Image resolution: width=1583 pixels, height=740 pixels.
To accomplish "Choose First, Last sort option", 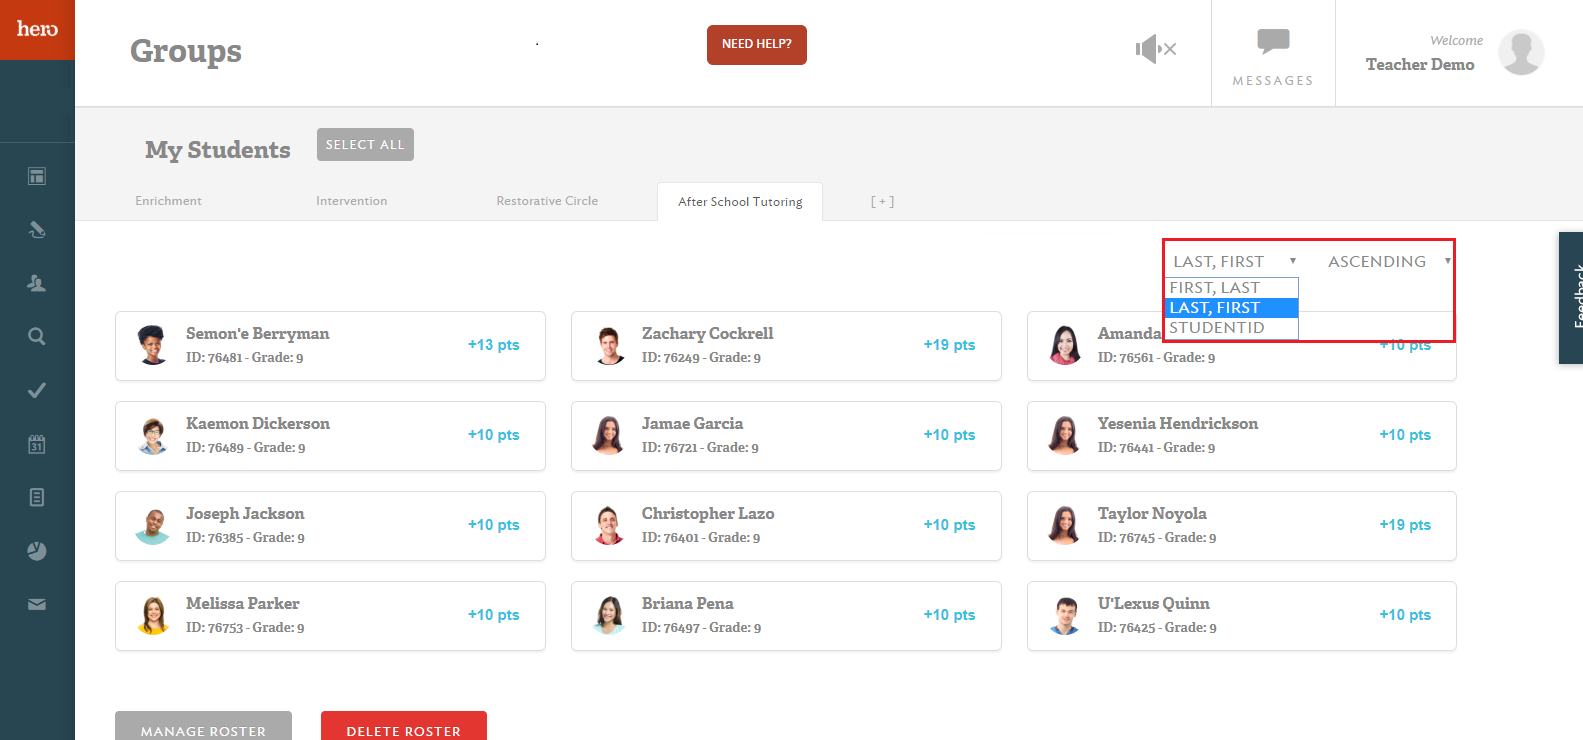I will [x=1232, y=288].
